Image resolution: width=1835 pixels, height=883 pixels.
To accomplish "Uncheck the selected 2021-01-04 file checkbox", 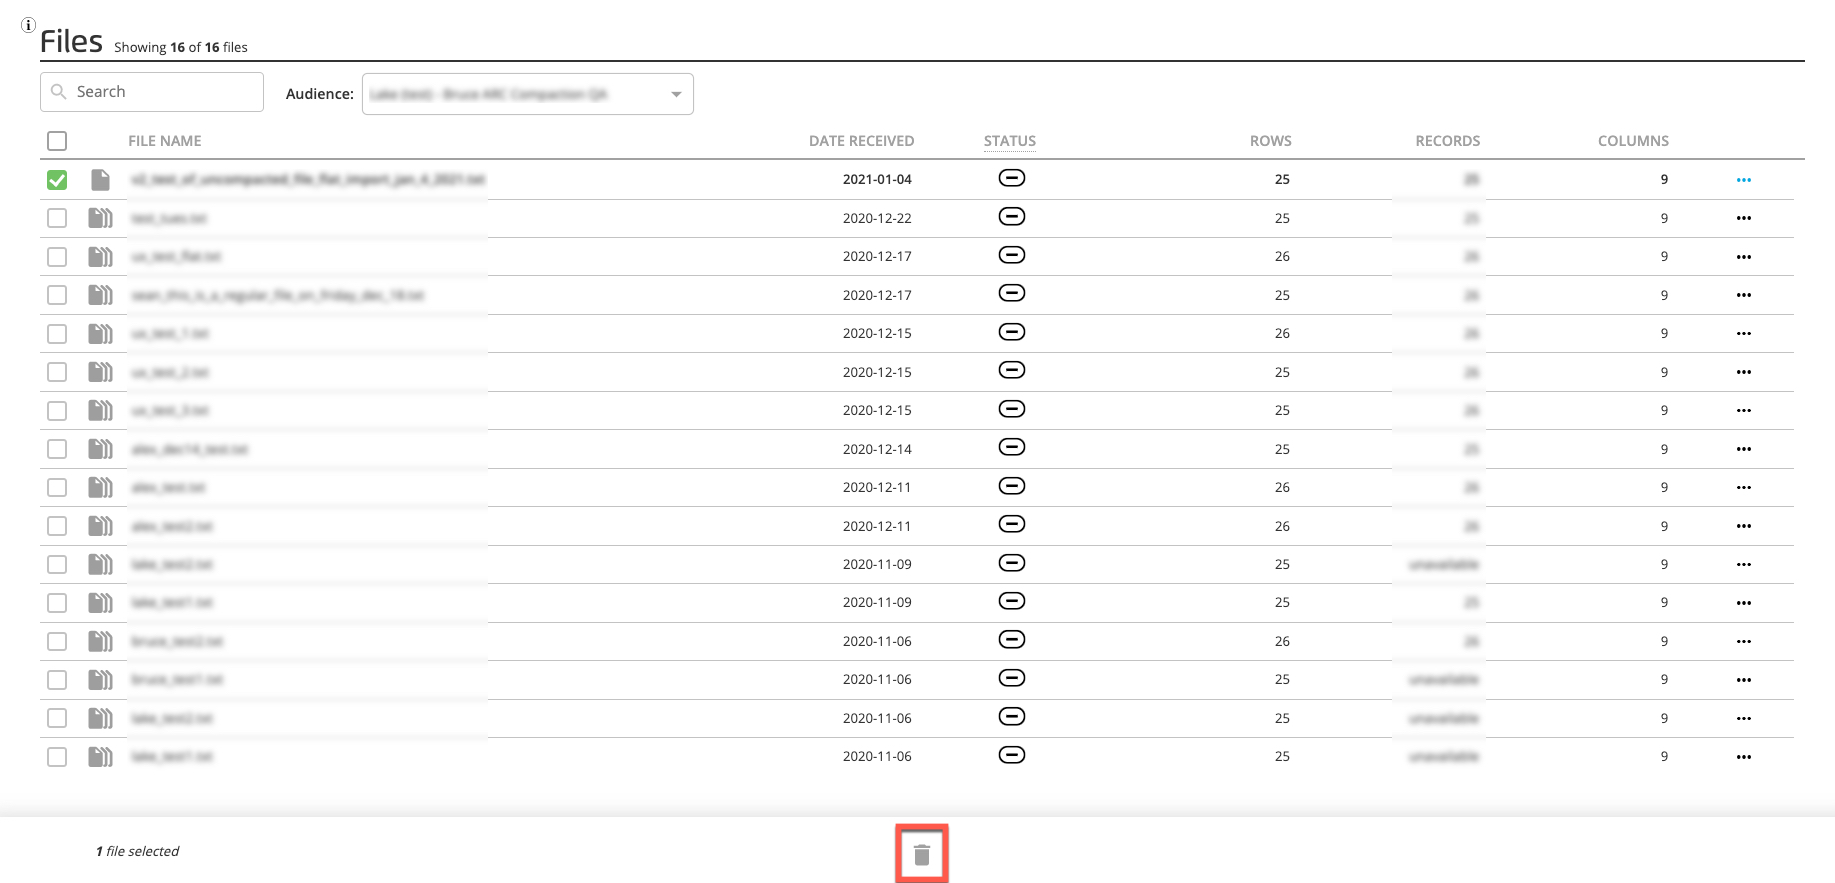I will point(57,180).
